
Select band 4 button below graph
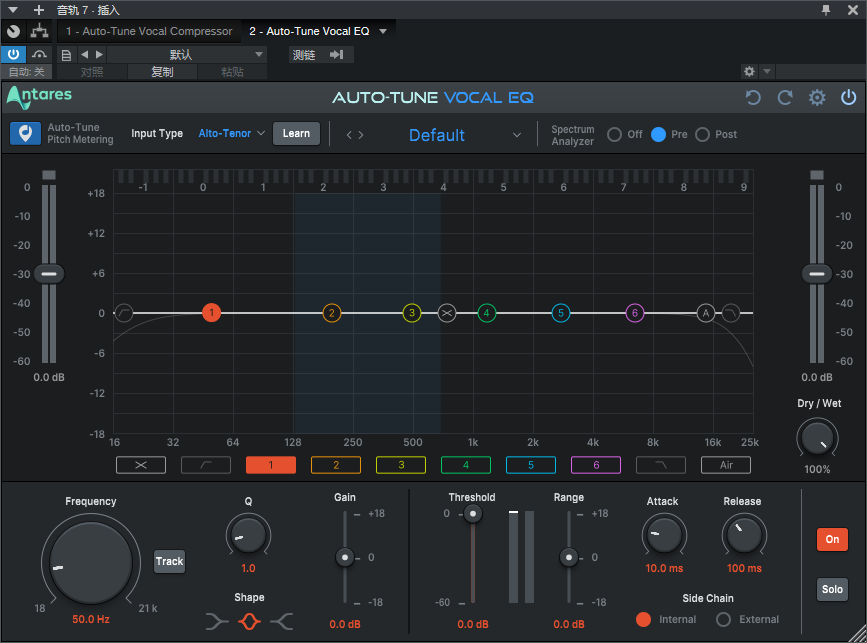pyautogui.click(x=466, y=465)
